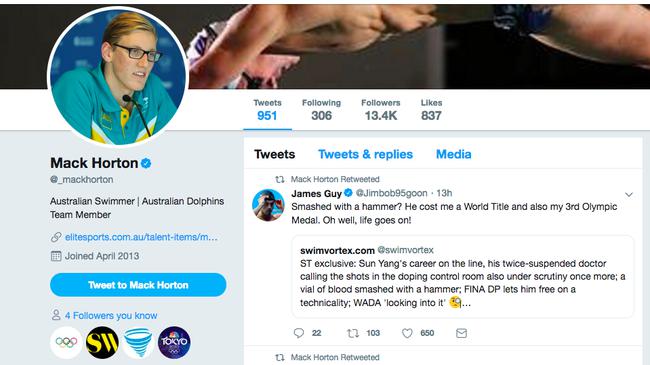Screen dimensions: 650x365
Task: Open the Olympic rings follower avatar
Action: click(66, 342)
